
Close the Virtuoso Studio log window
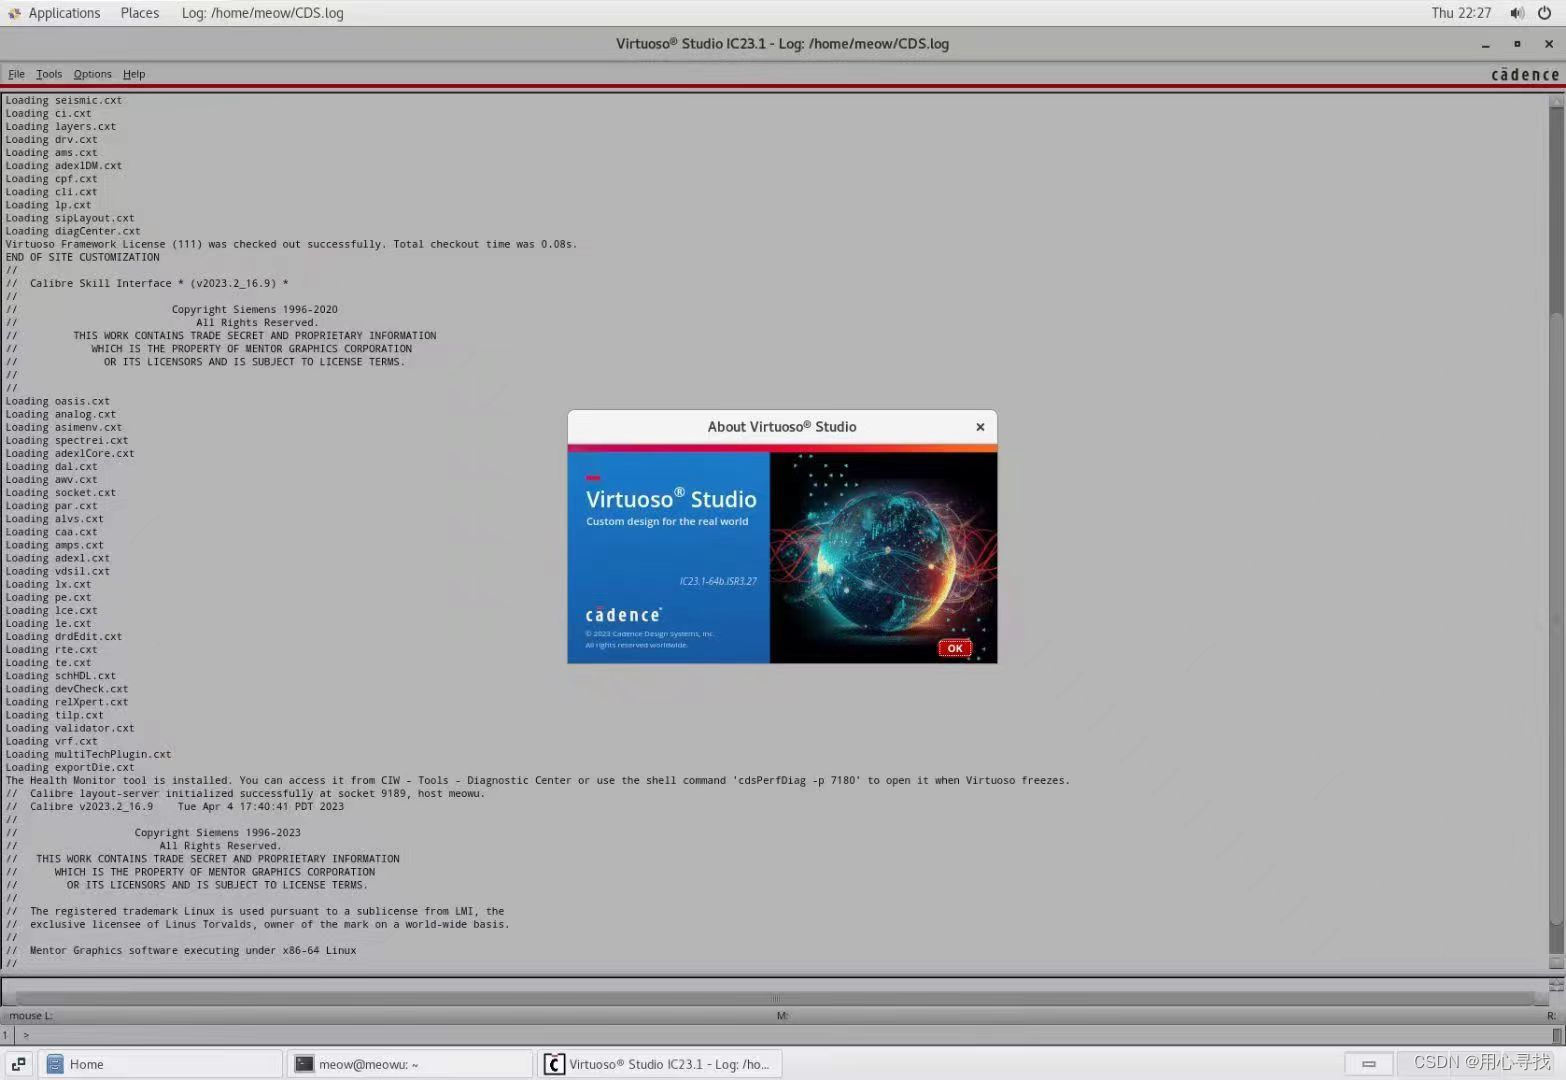pos(1549,44)
